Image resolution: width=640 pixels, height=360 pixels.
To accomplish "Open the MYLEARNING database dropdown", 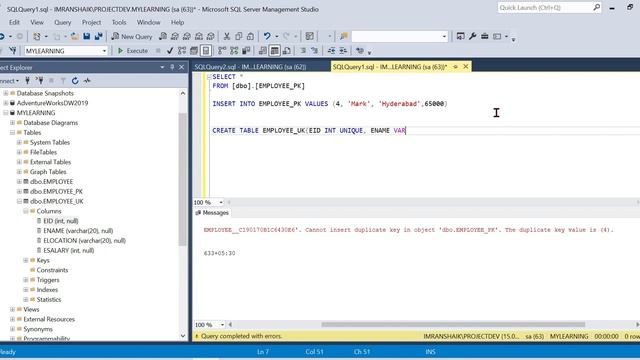I will (x=104, y=51).
